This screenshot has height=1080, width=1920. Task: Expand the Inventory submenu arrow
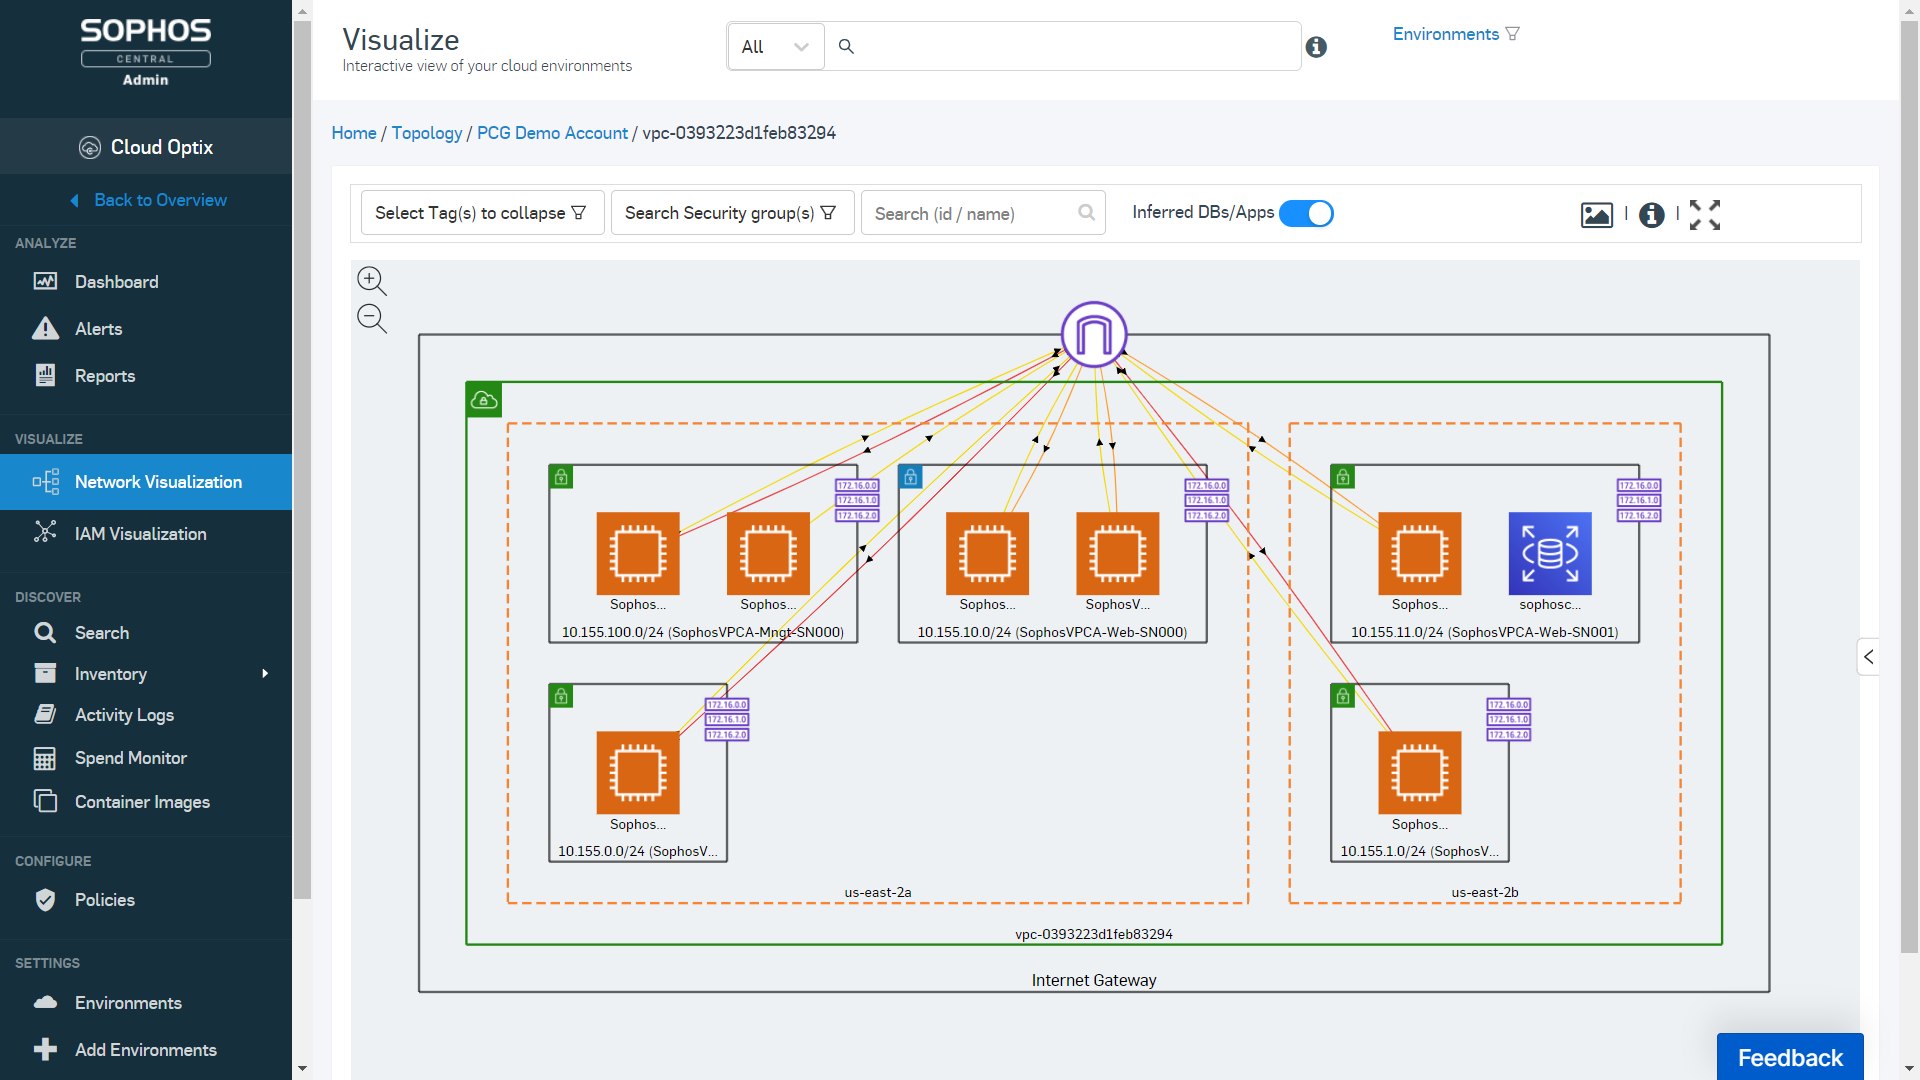[265, 674]
